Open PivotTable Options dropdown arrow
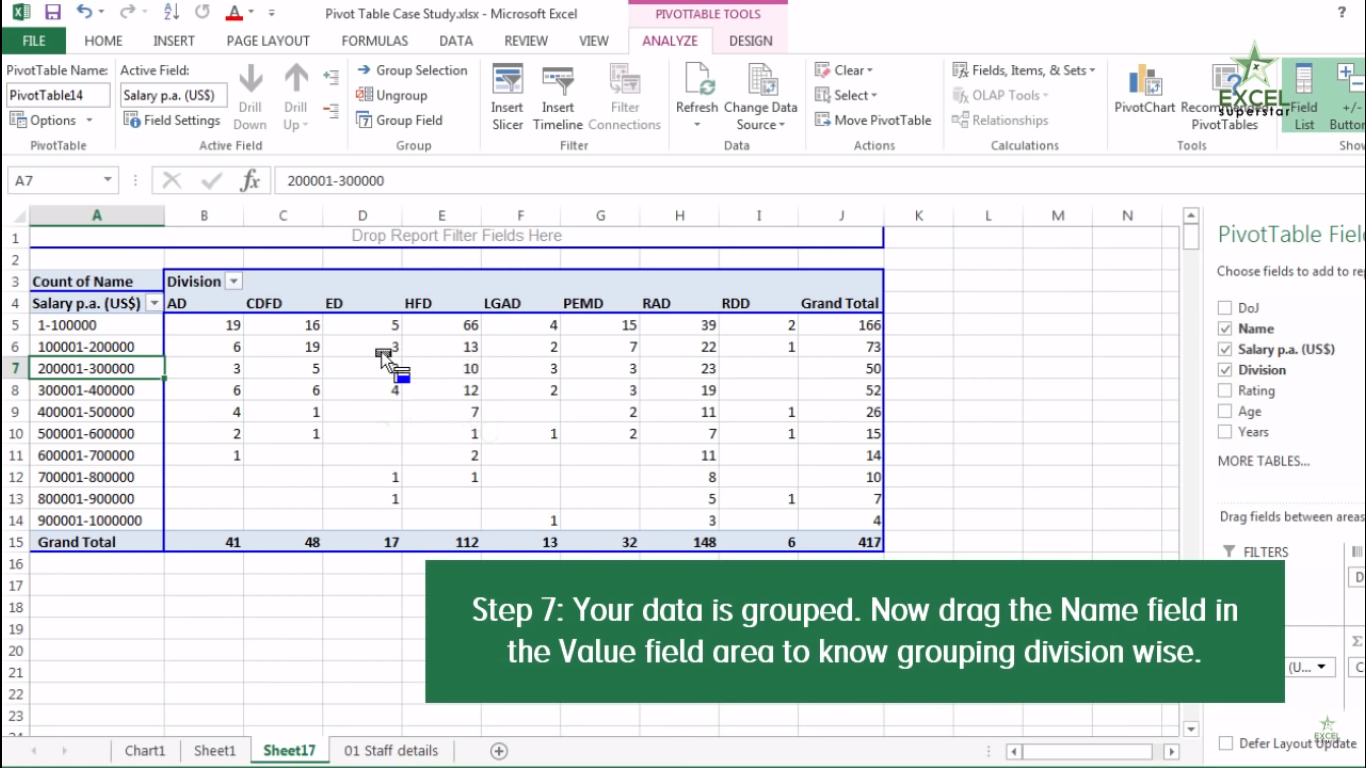The height and width of the screenshot is (768, 1366). coord(88,121)
